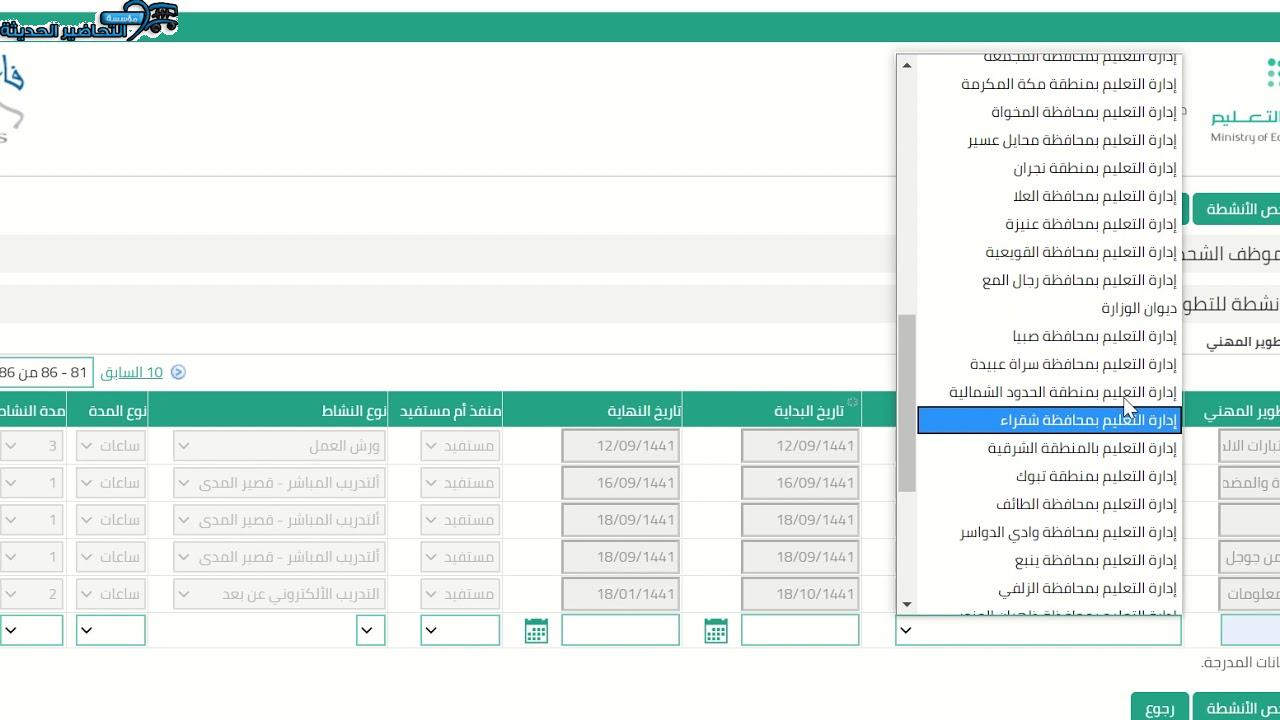Open the start date calendar picker icon

(715, 630)
